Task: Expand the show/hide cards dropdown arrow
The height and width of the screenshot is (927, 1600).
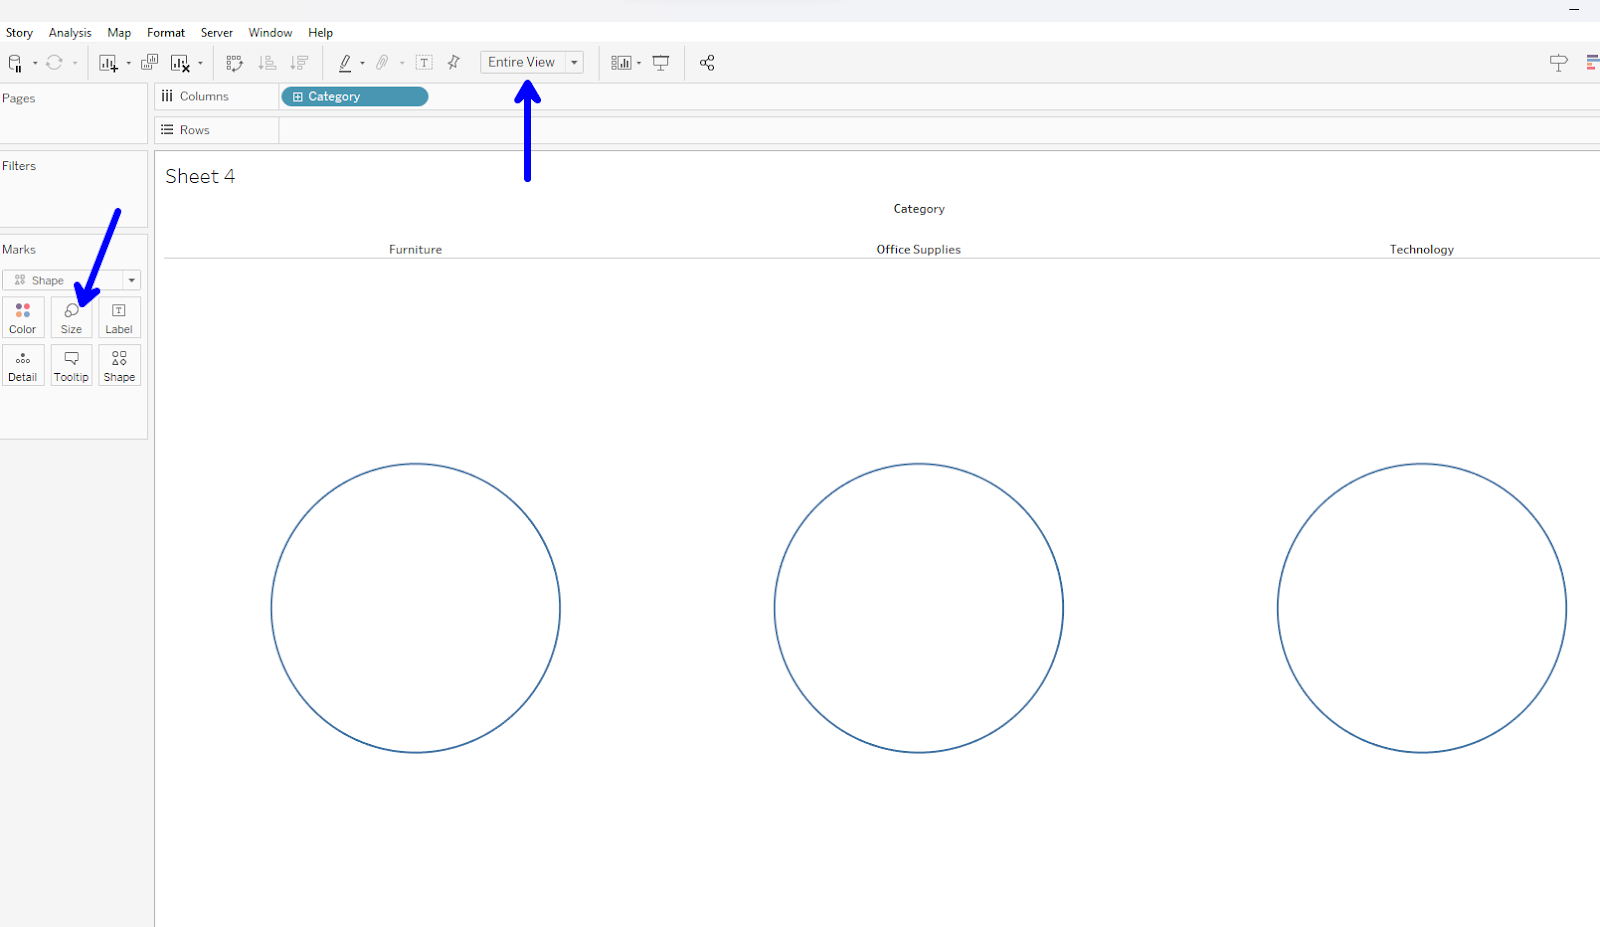Action: (x=639, y=63)
